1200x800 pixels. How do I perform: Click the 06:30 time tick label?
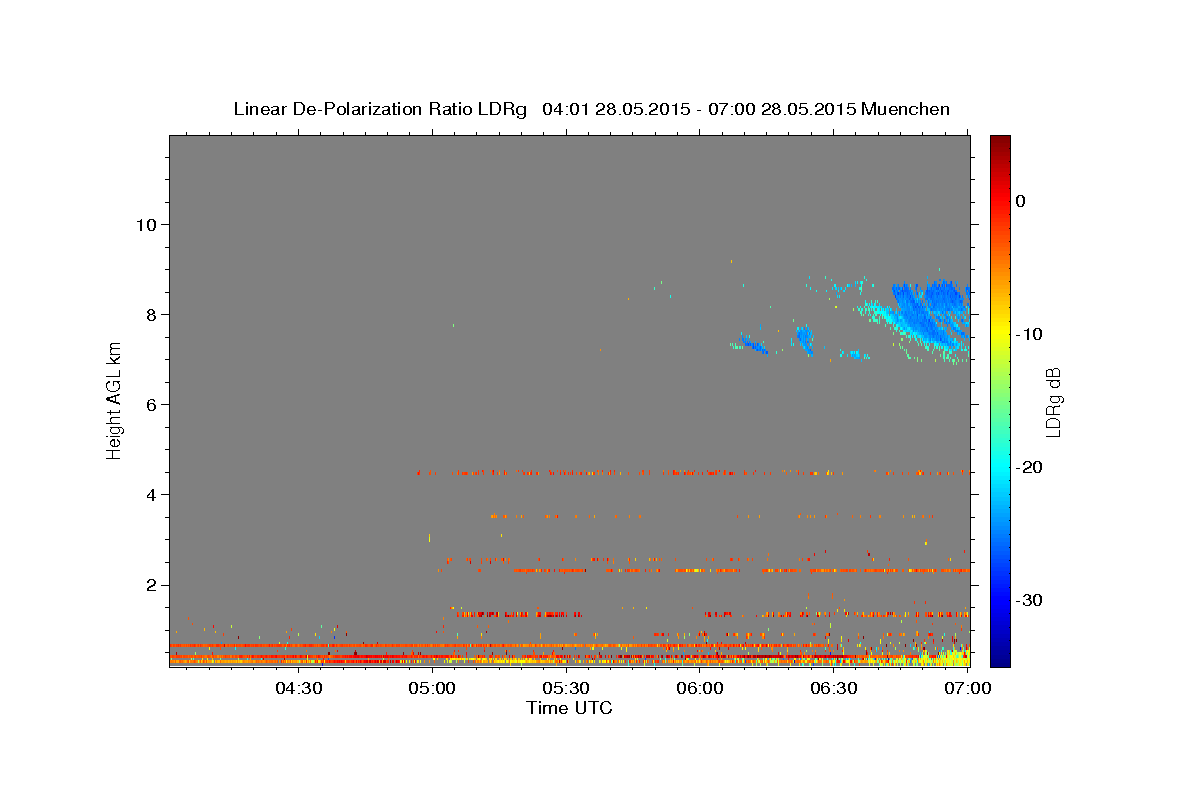pyautogui.click(x=834, y=688)
